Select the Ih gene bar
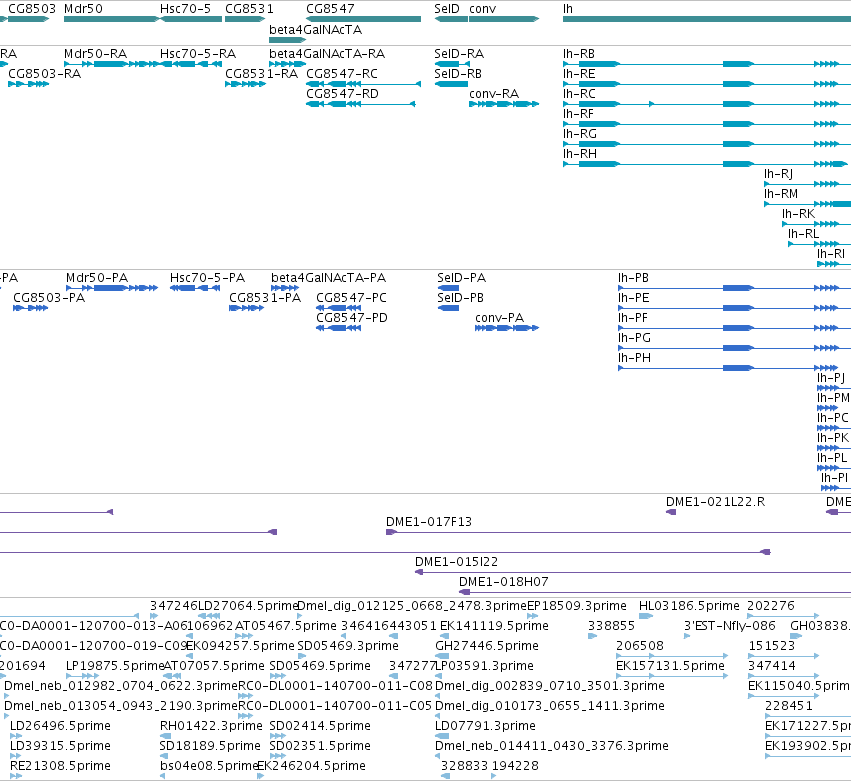The image size is (851, 781). [x=707, y=19]
